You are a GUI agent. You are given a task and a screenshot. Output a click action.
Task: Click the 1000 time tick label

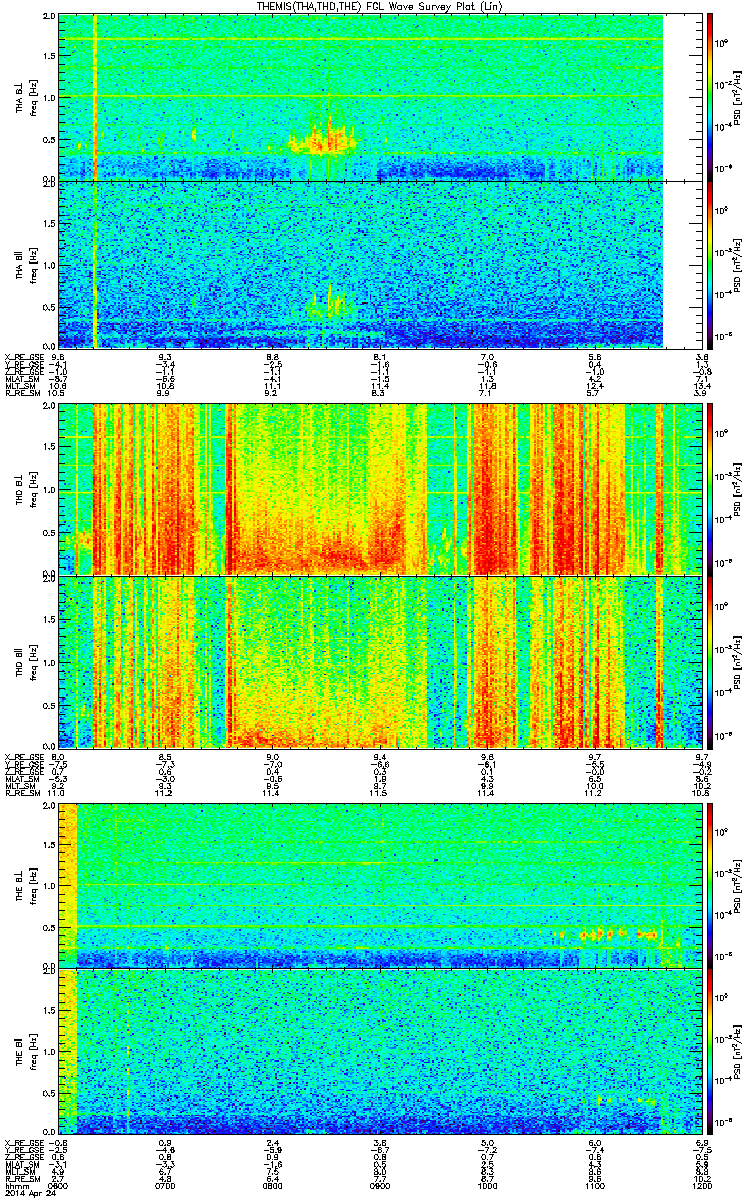click(x=487, y=1184)
